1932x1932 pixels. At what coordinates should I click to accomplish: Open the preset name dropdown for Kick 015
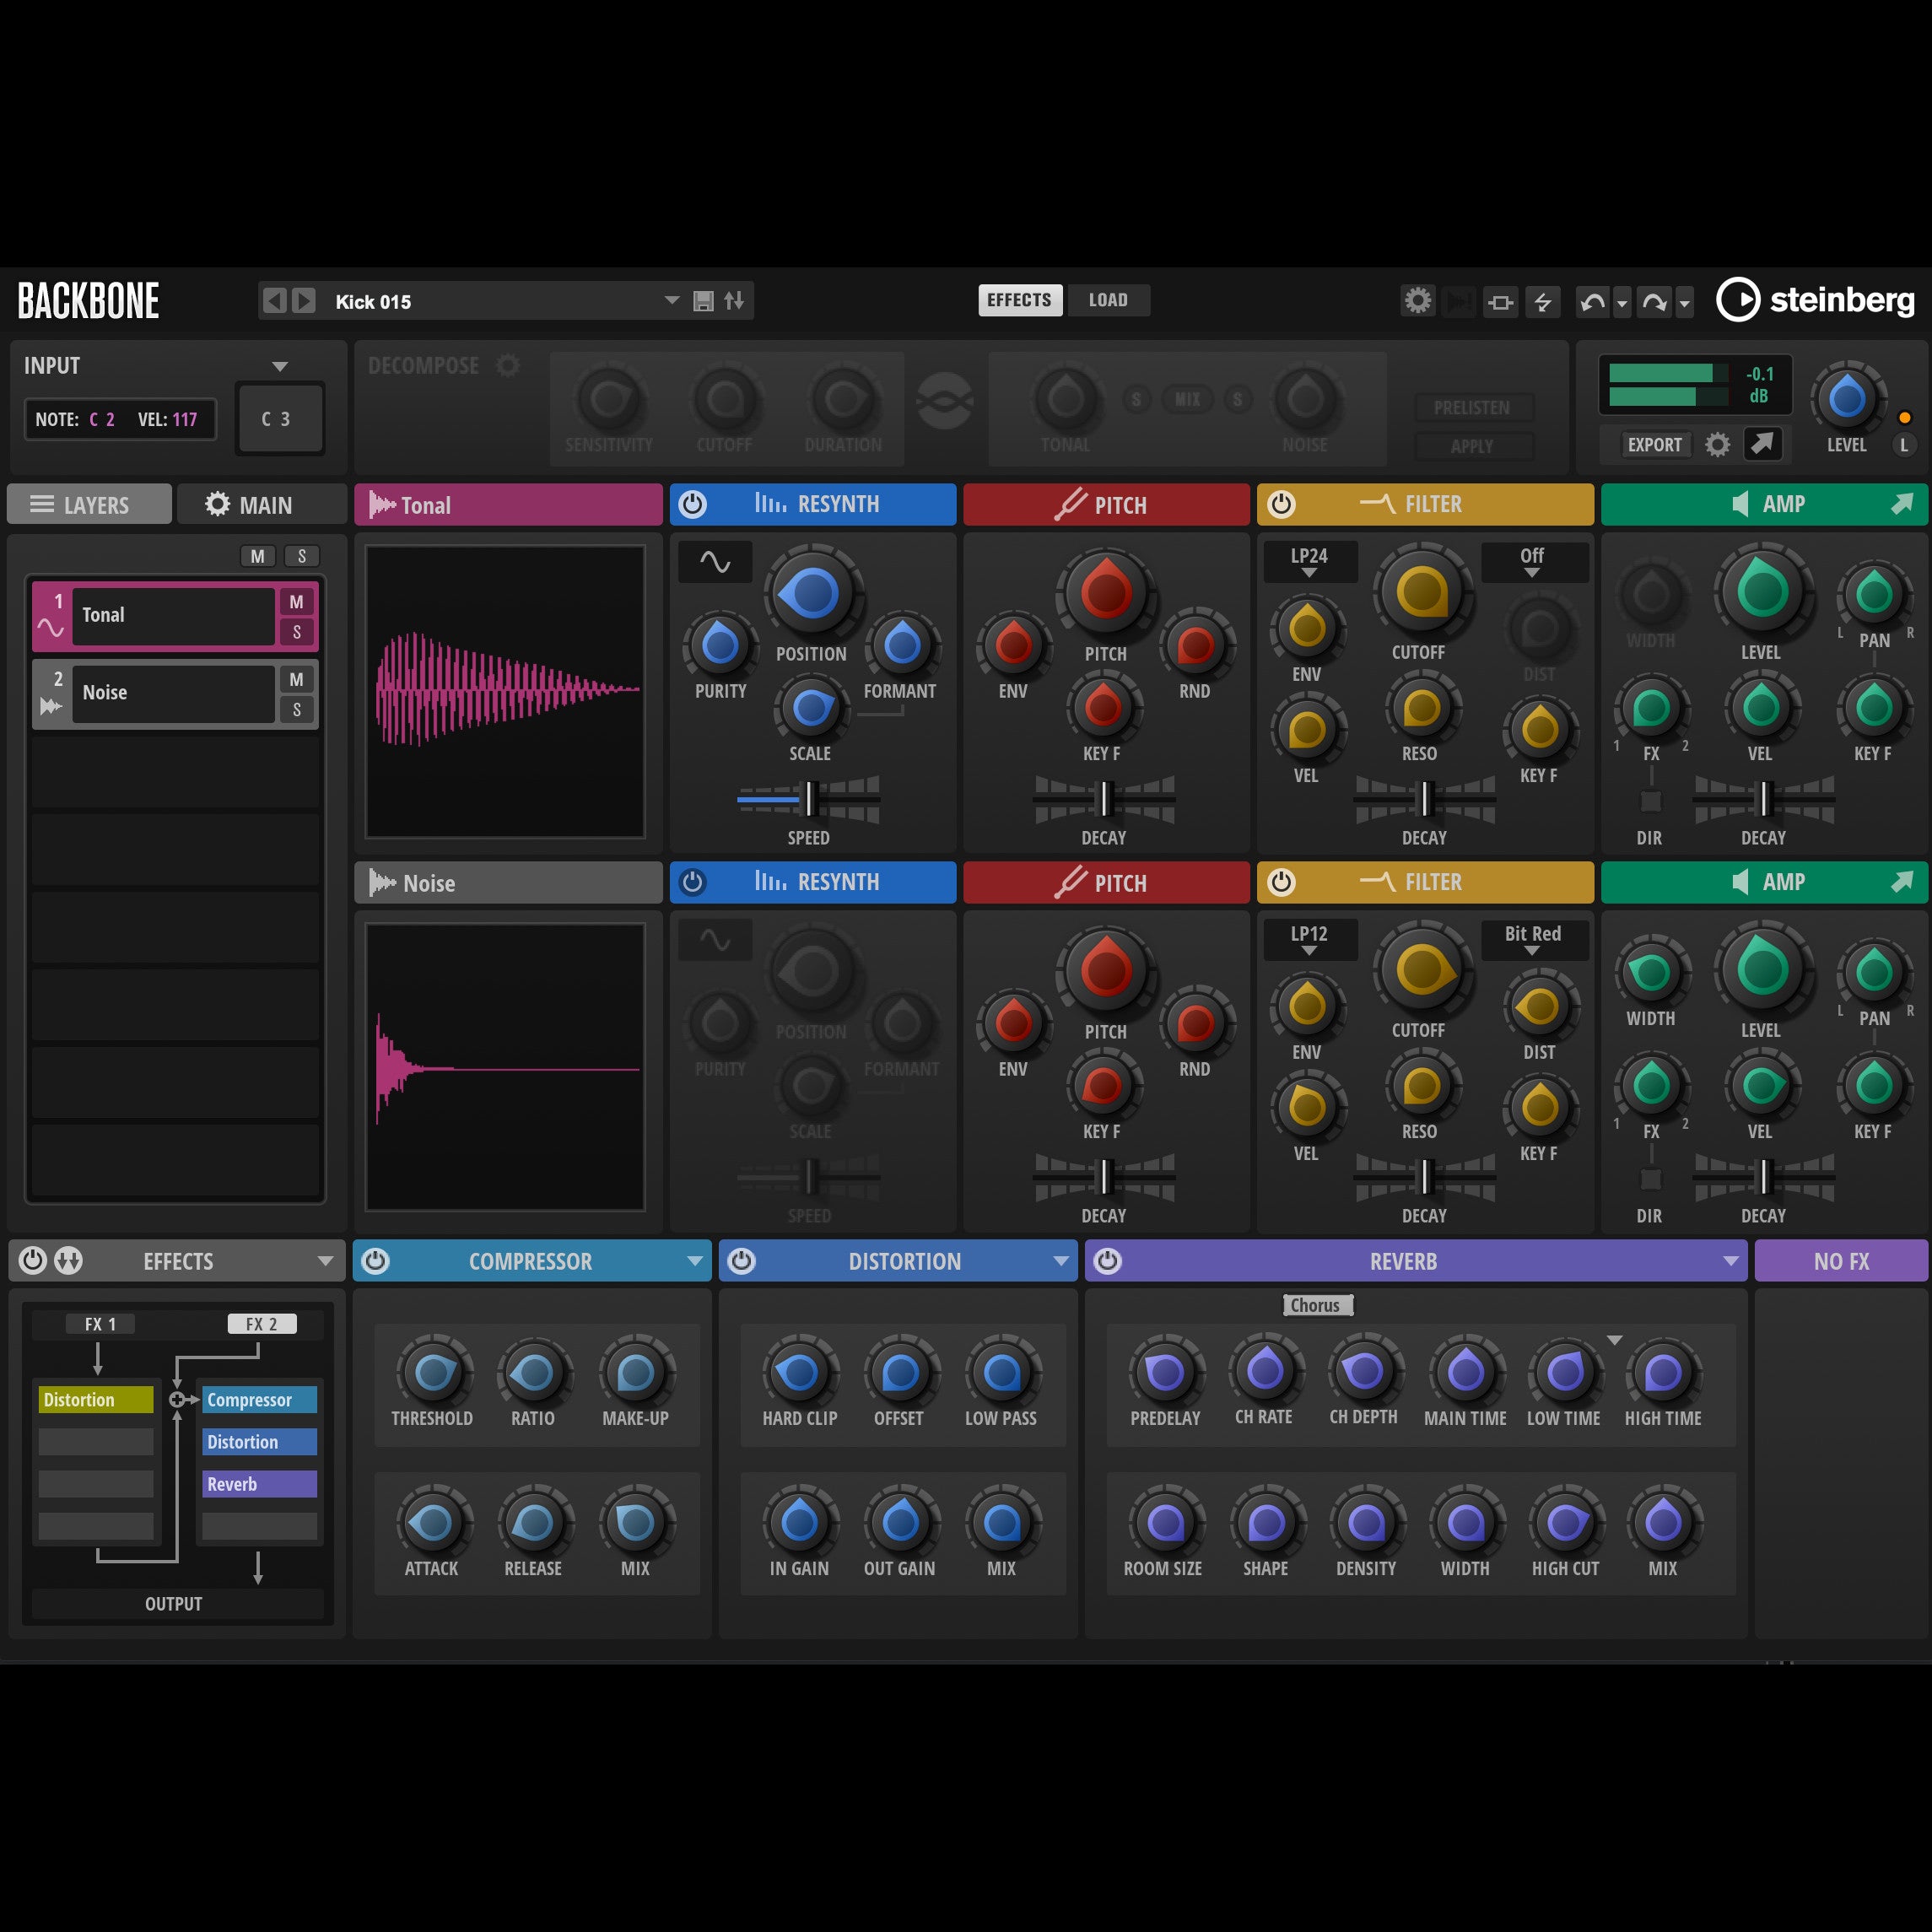(672, 300)
